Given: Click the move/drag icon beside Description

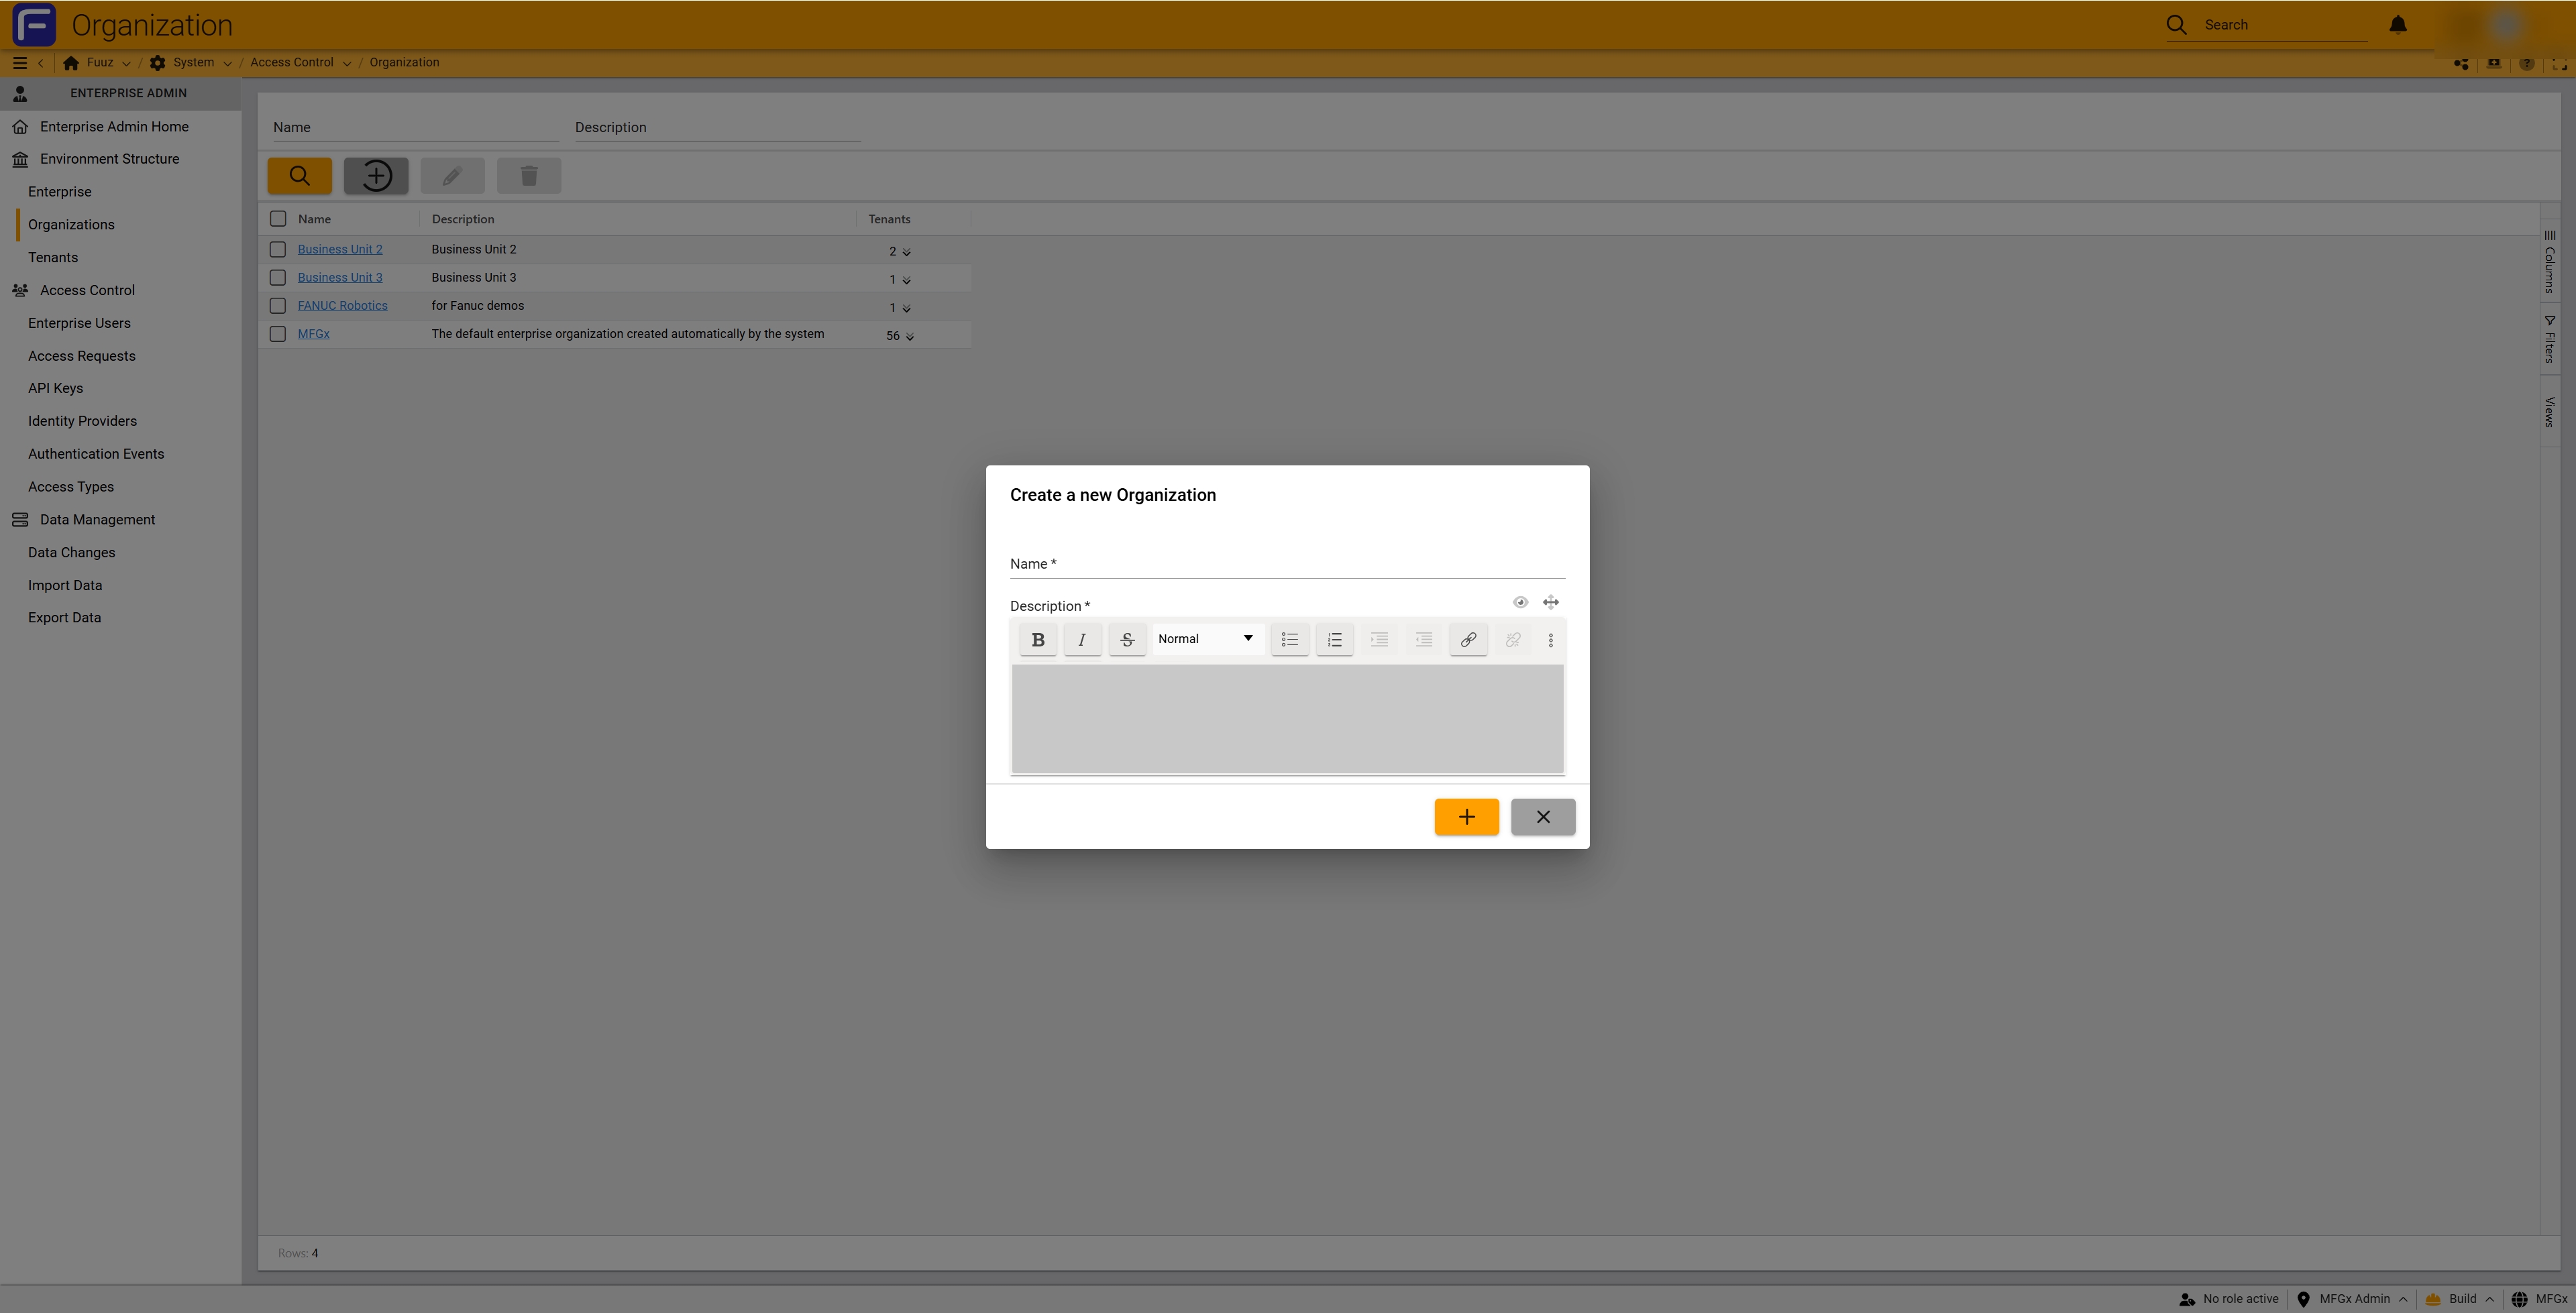Looking at the screenshot, I should coord(1551,602).
